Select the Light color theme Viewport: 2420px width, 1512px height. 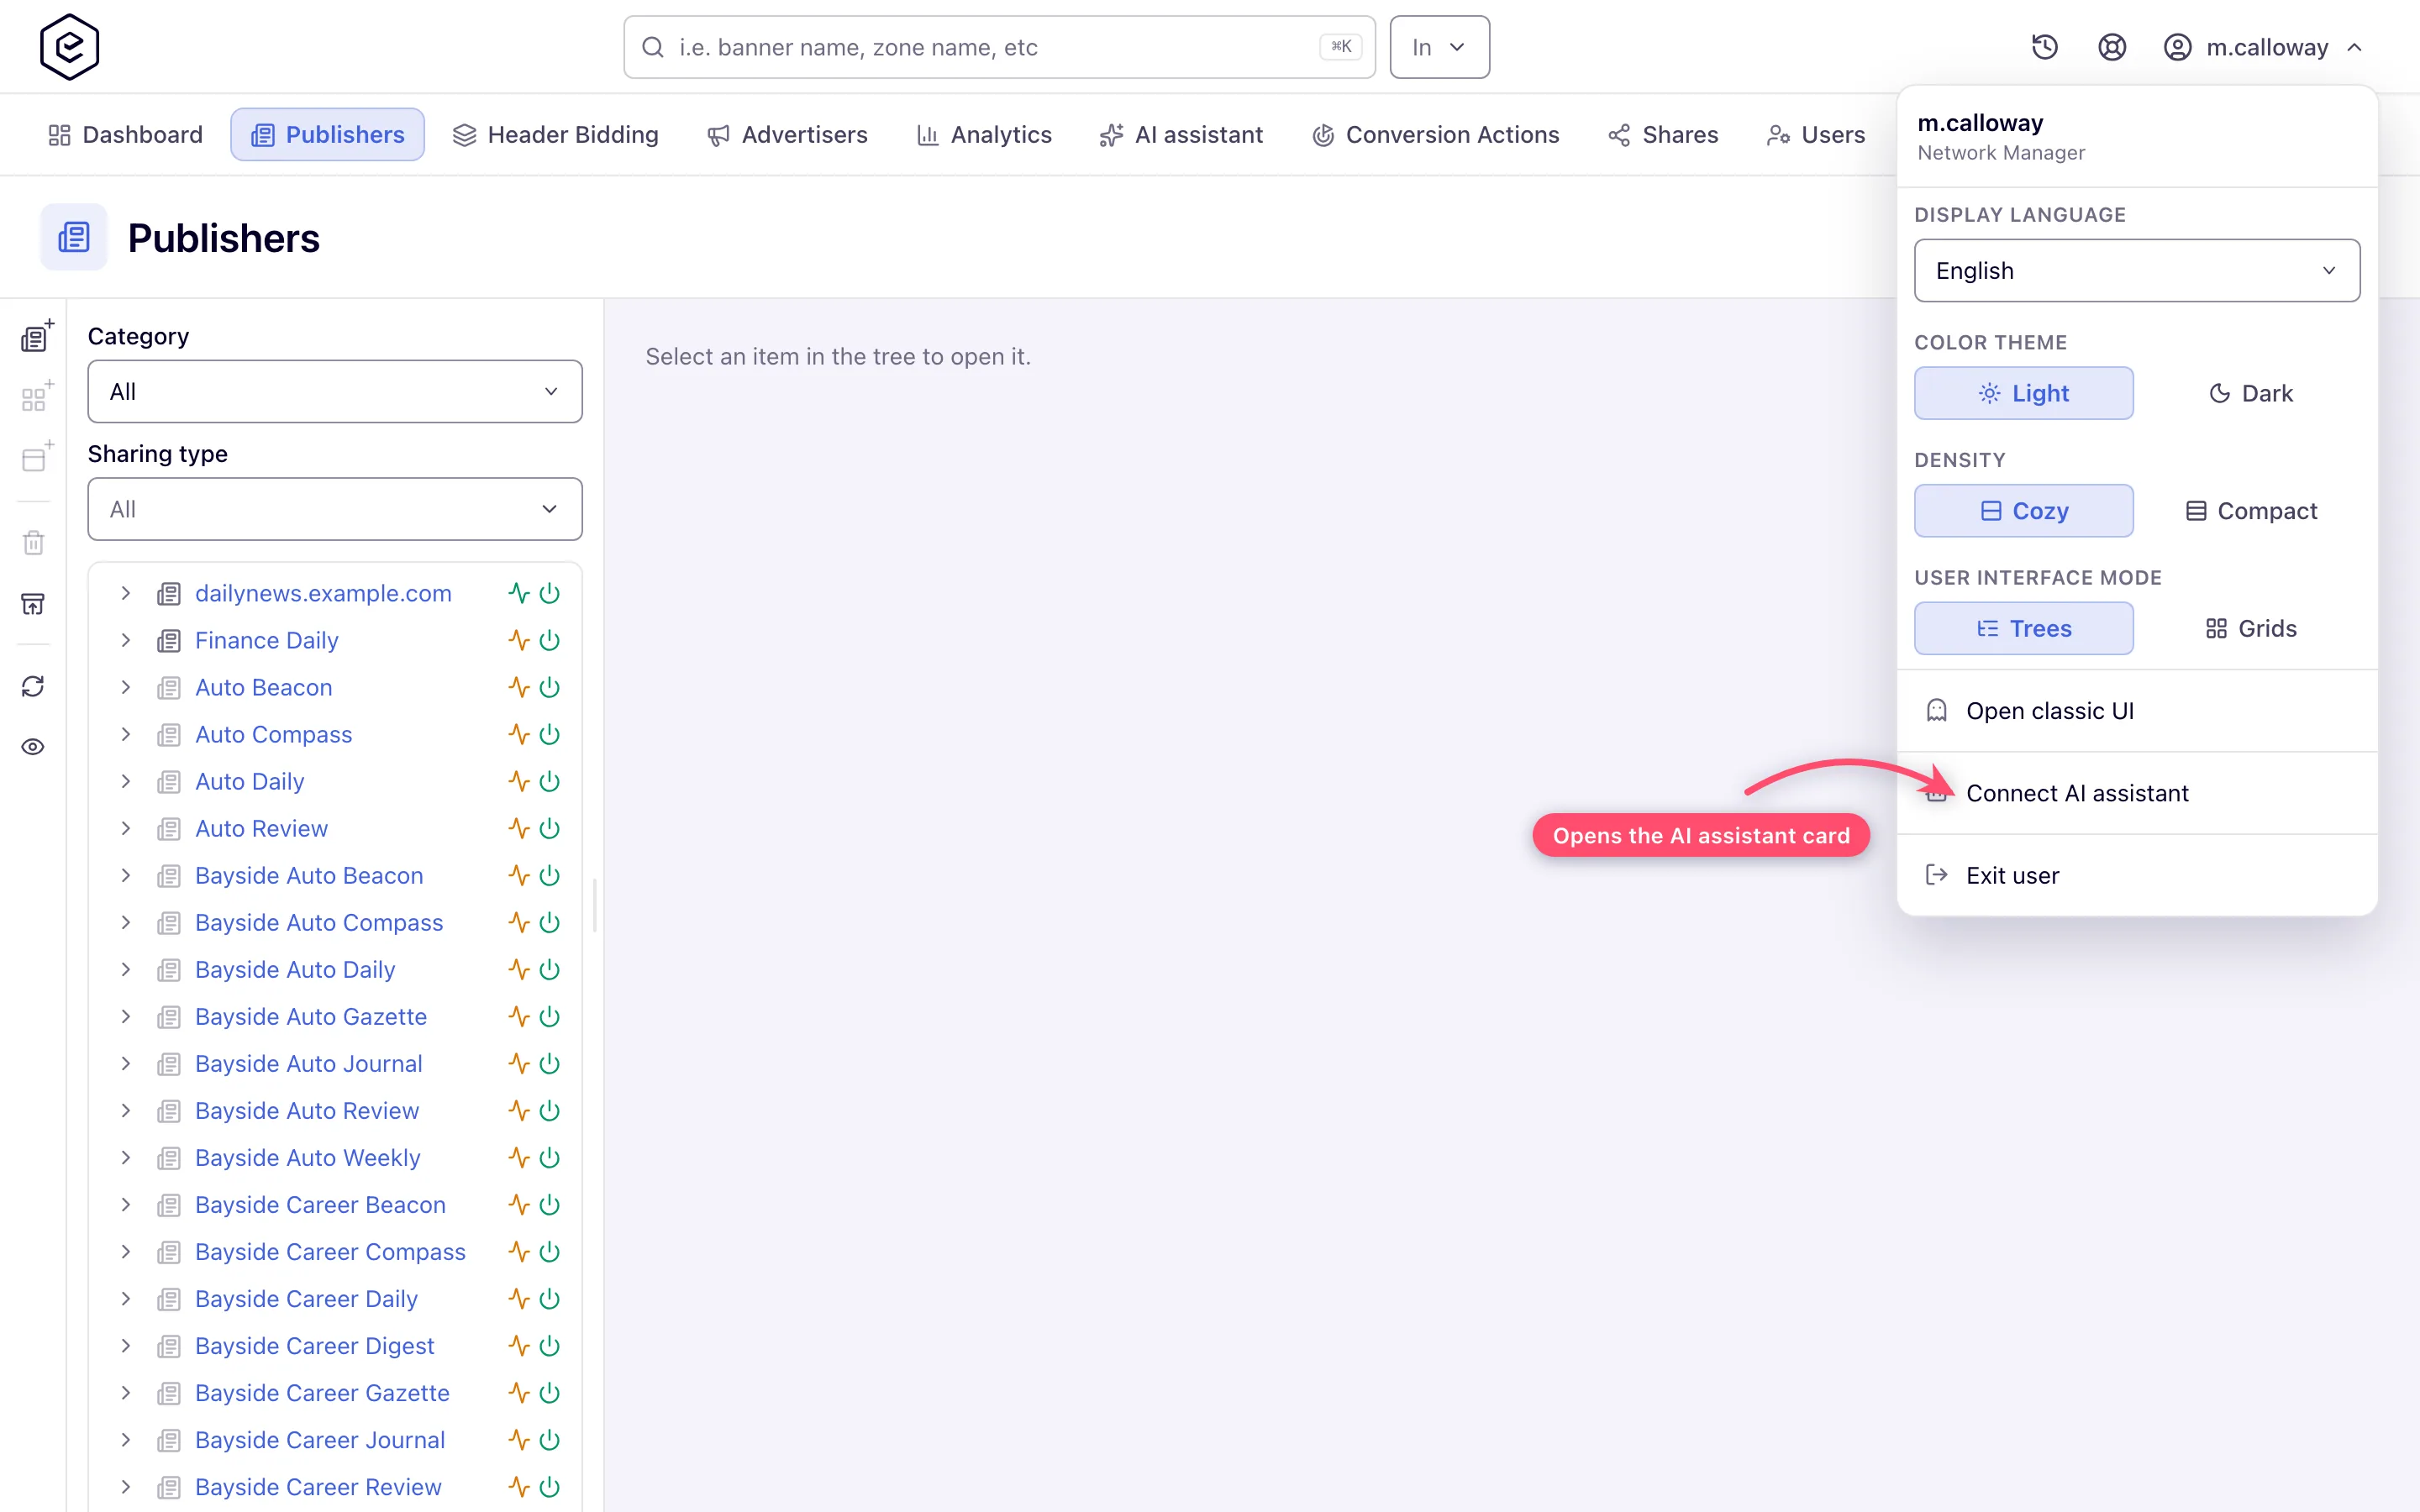pyautogui.click(x=2023, y=393)
